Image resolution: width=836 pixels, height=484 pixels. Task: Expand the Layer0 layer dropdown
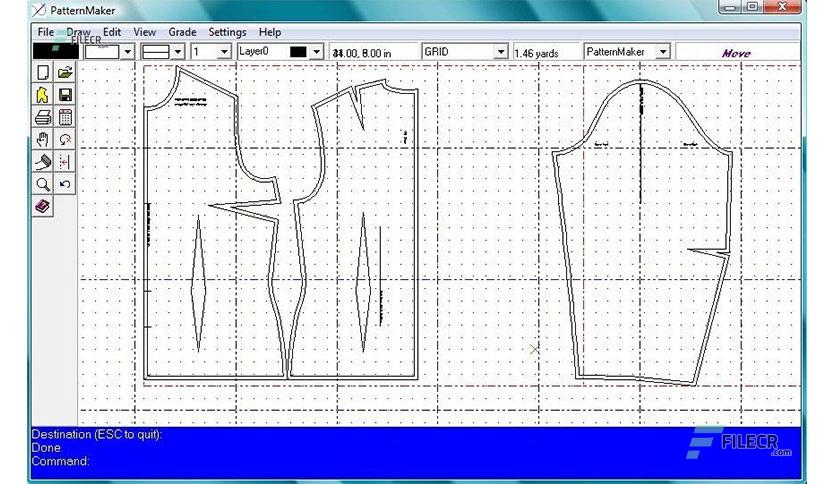[x=316, y=52]
